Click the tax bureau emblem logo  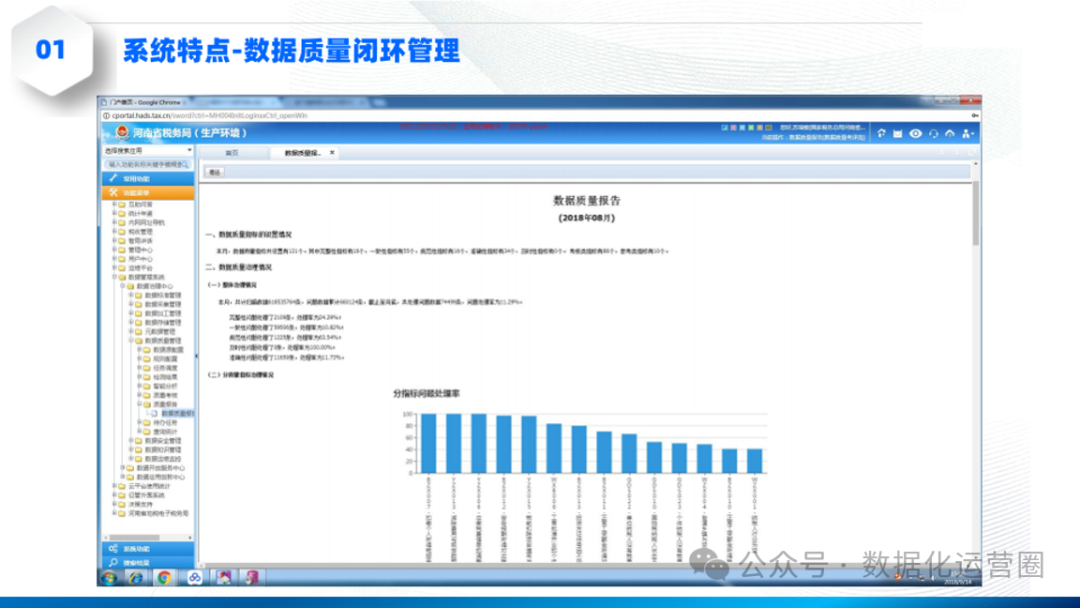tap(122, 132)
